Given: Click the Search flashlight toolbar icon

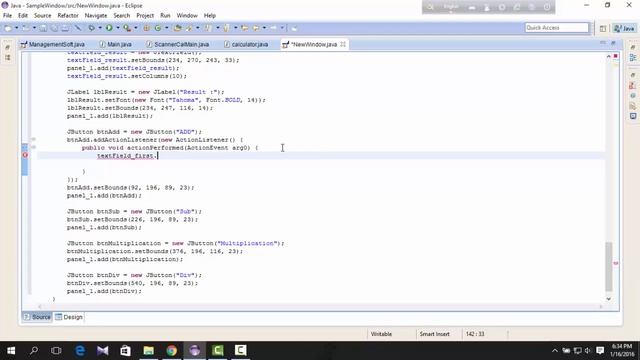Looking at the screenshot, I should coord(189,28).
